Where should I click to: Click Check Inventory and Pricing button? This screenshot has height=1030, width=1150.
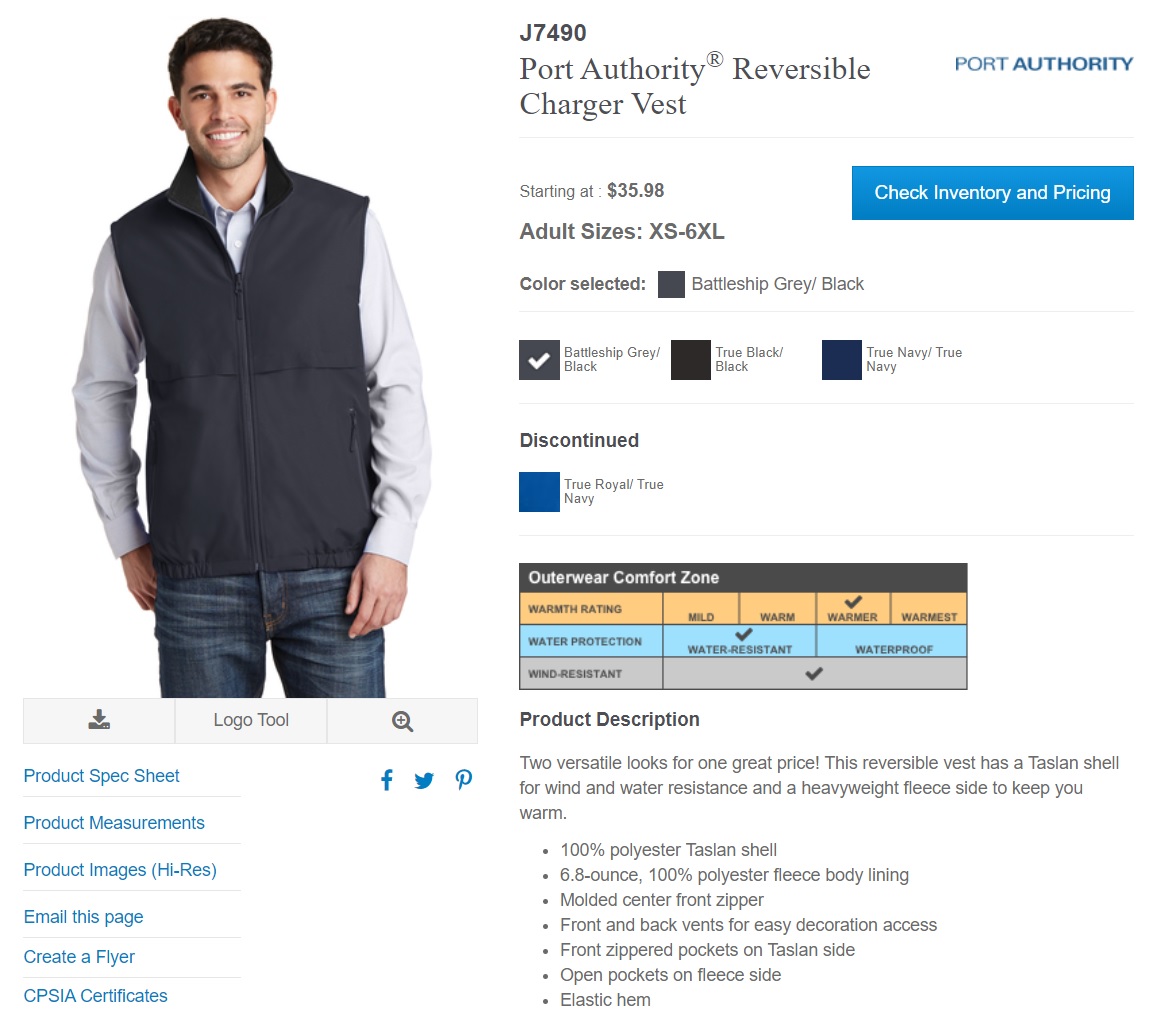[992, 193]
